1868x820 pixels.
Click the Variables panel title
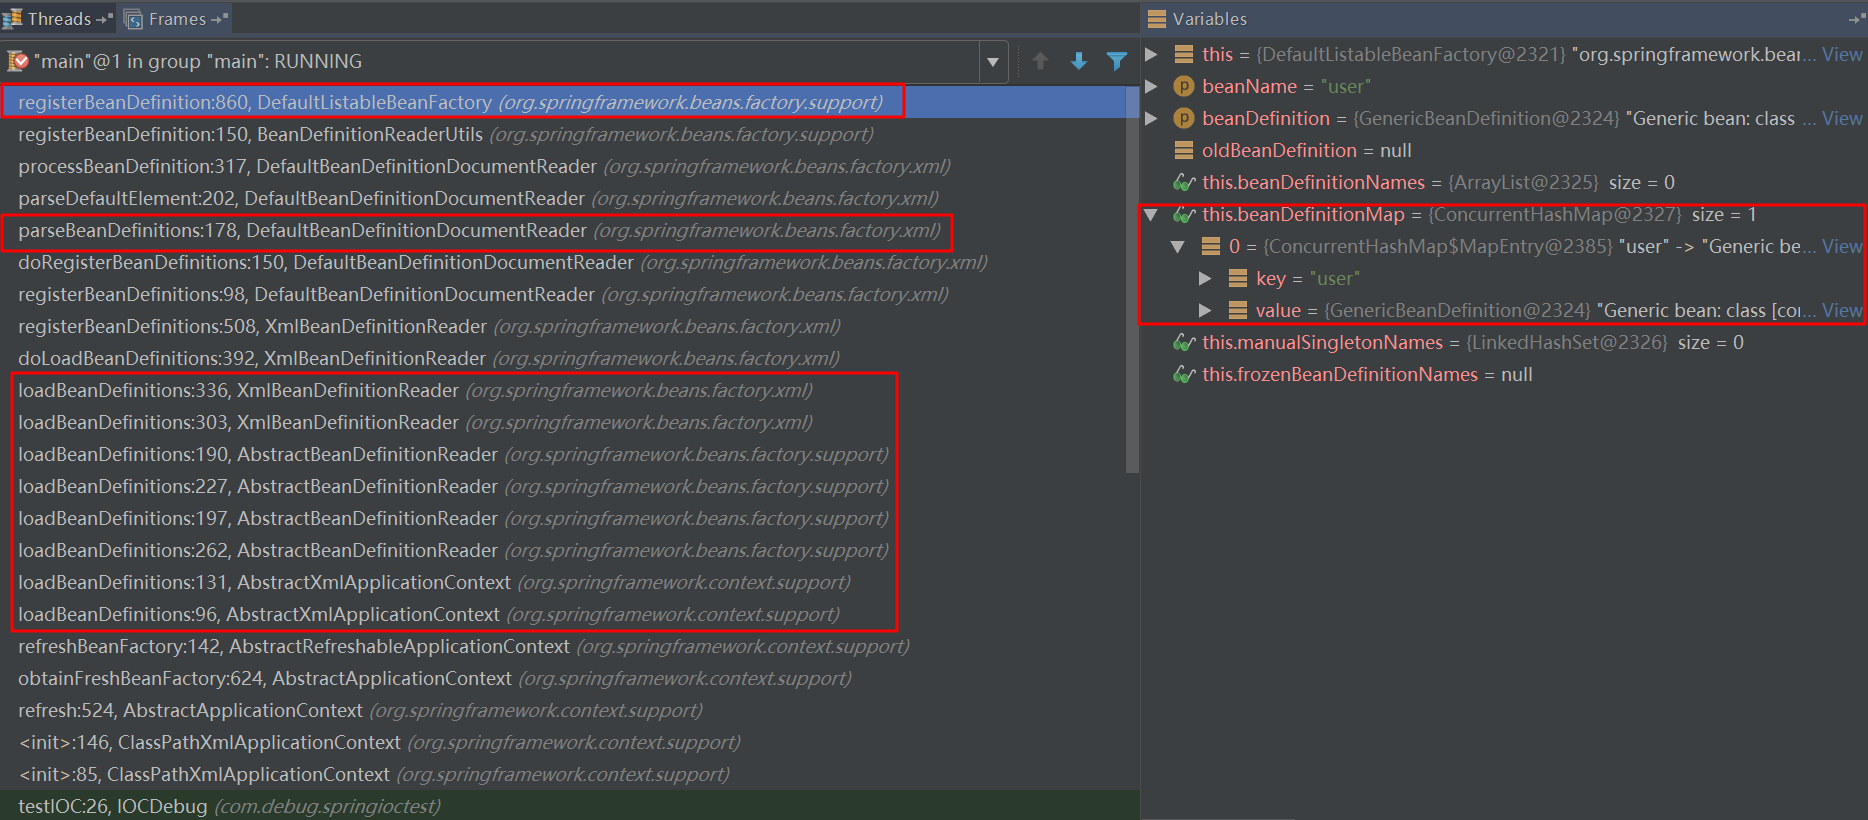(x=1209, y=19)
